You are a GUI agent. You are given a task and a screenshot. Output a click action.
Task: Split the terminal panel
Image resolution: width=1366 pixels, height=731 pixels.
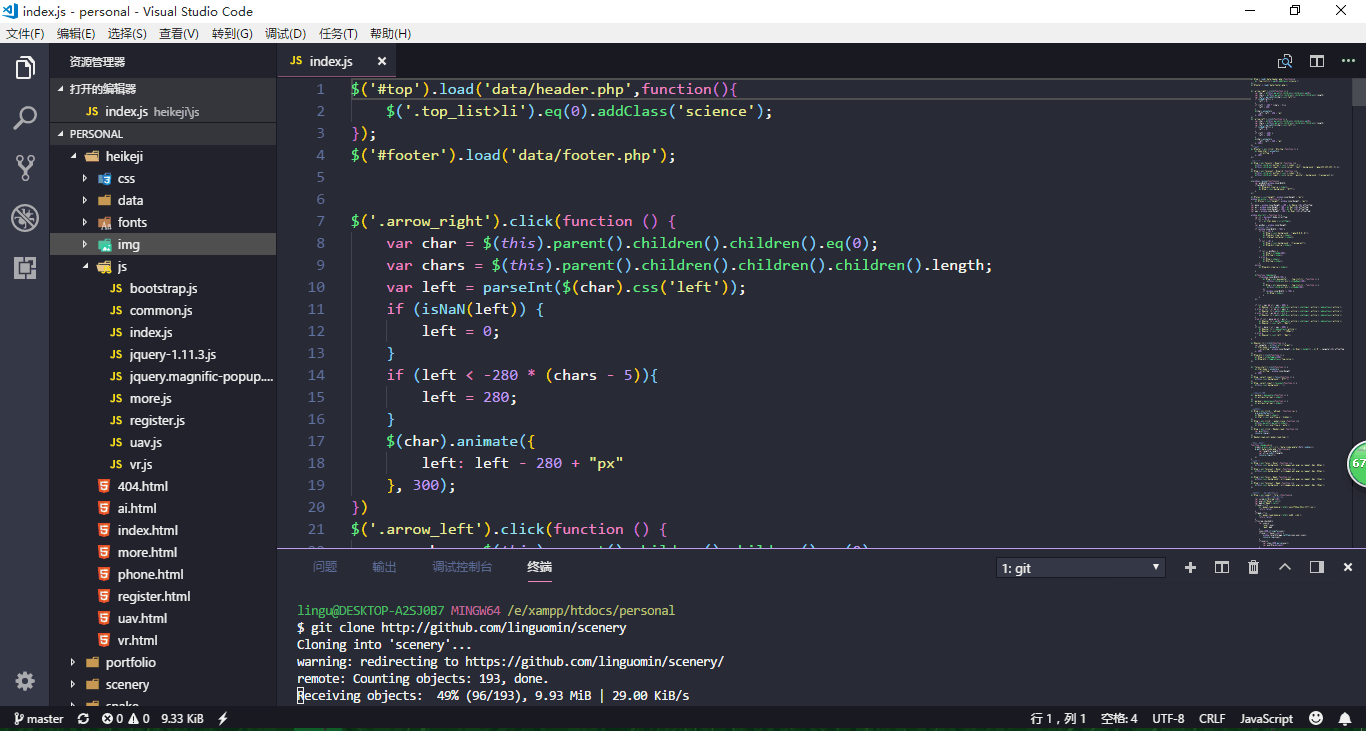point(1222,567)
